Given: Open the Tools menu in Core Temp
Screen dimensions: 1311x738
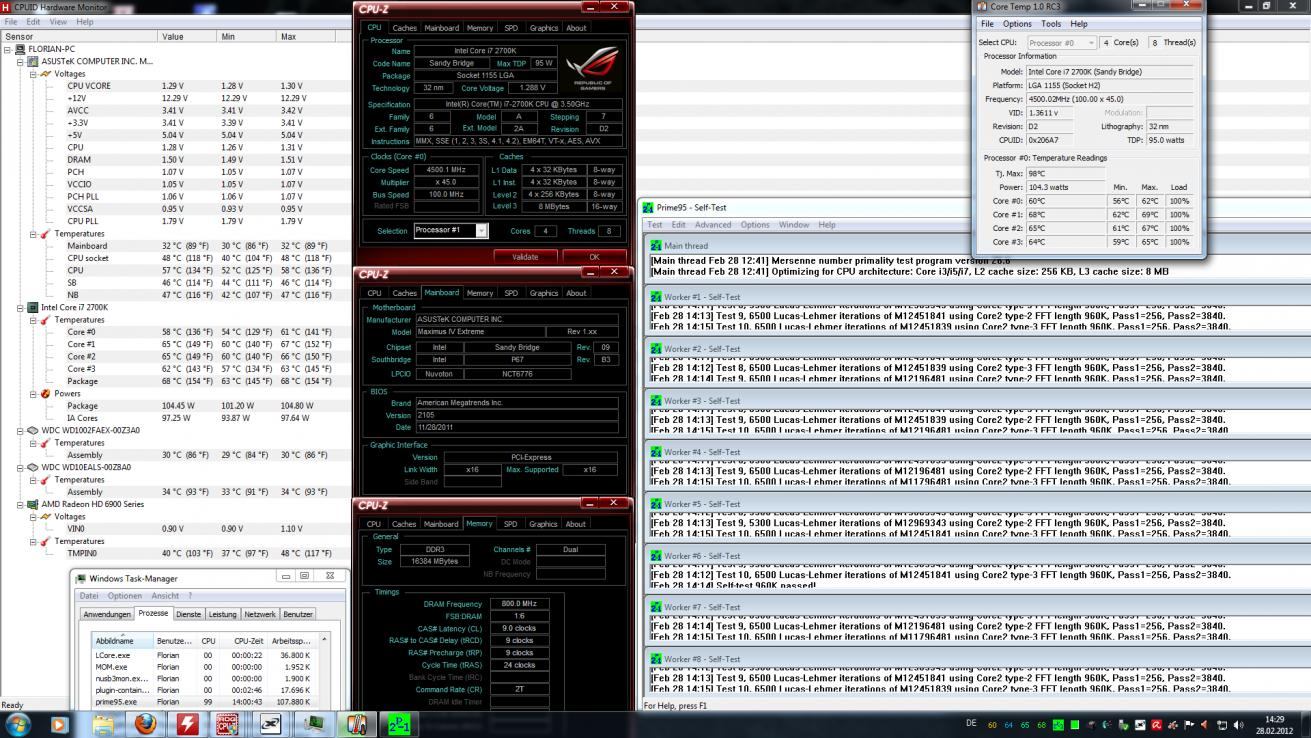Looking at the screenshot, I should tap(1050, 24).
